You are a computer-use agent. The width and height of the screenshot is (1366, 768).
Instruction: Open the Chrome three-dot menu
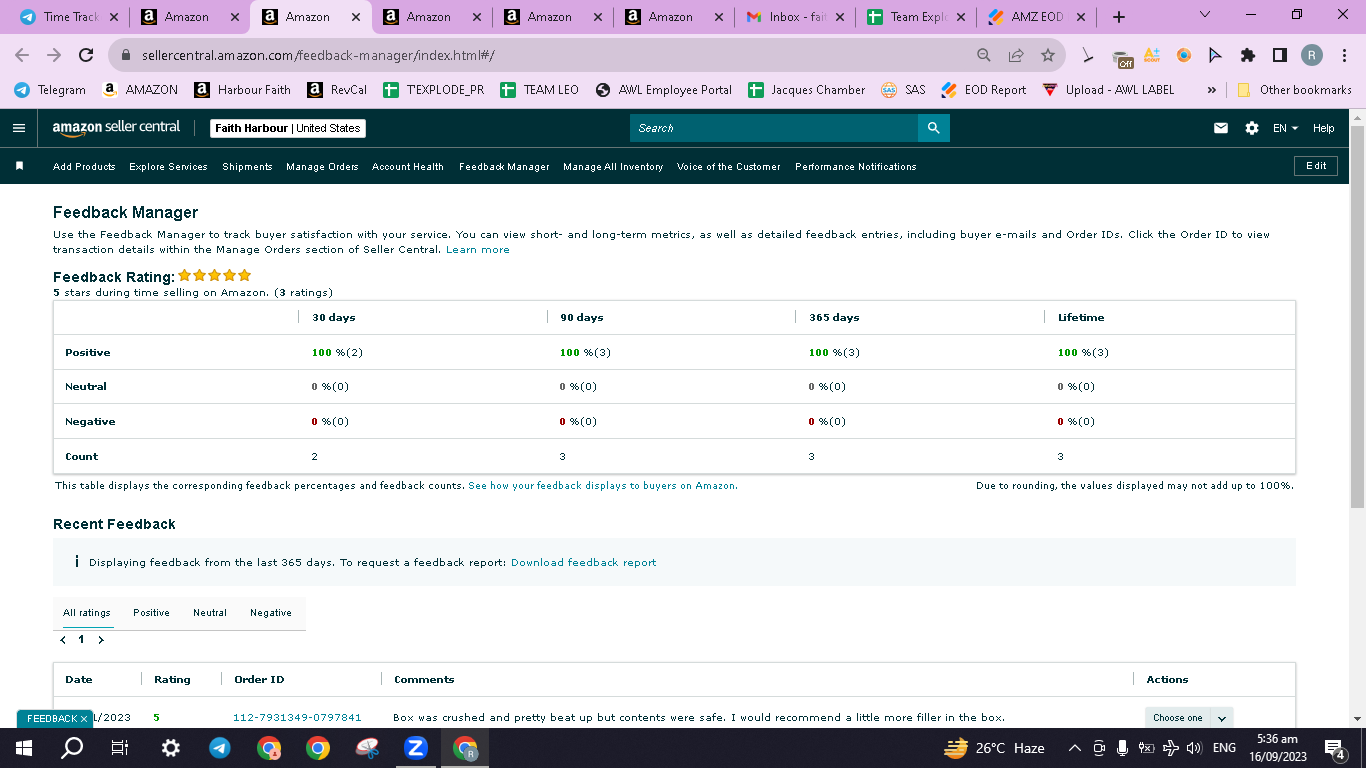click(x=1343, y=55)
